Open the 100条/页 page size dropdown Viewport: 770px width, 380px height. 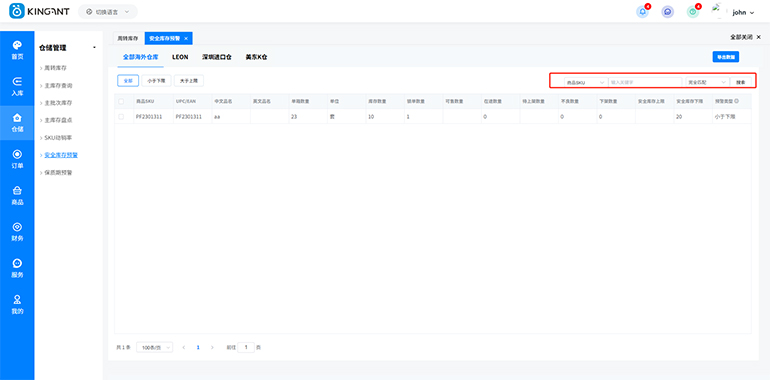[x=154, y=347]
